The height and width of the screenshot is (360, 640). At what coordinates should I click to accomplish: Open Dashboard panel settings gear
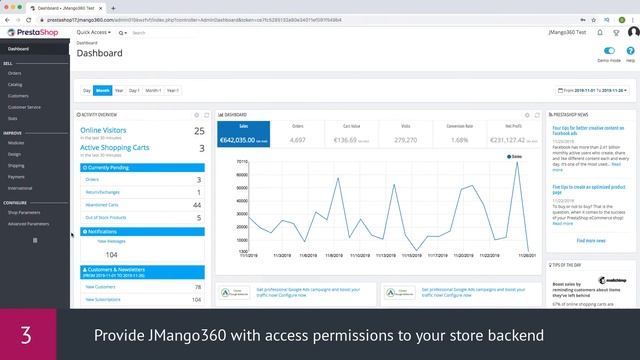[527, 115]
